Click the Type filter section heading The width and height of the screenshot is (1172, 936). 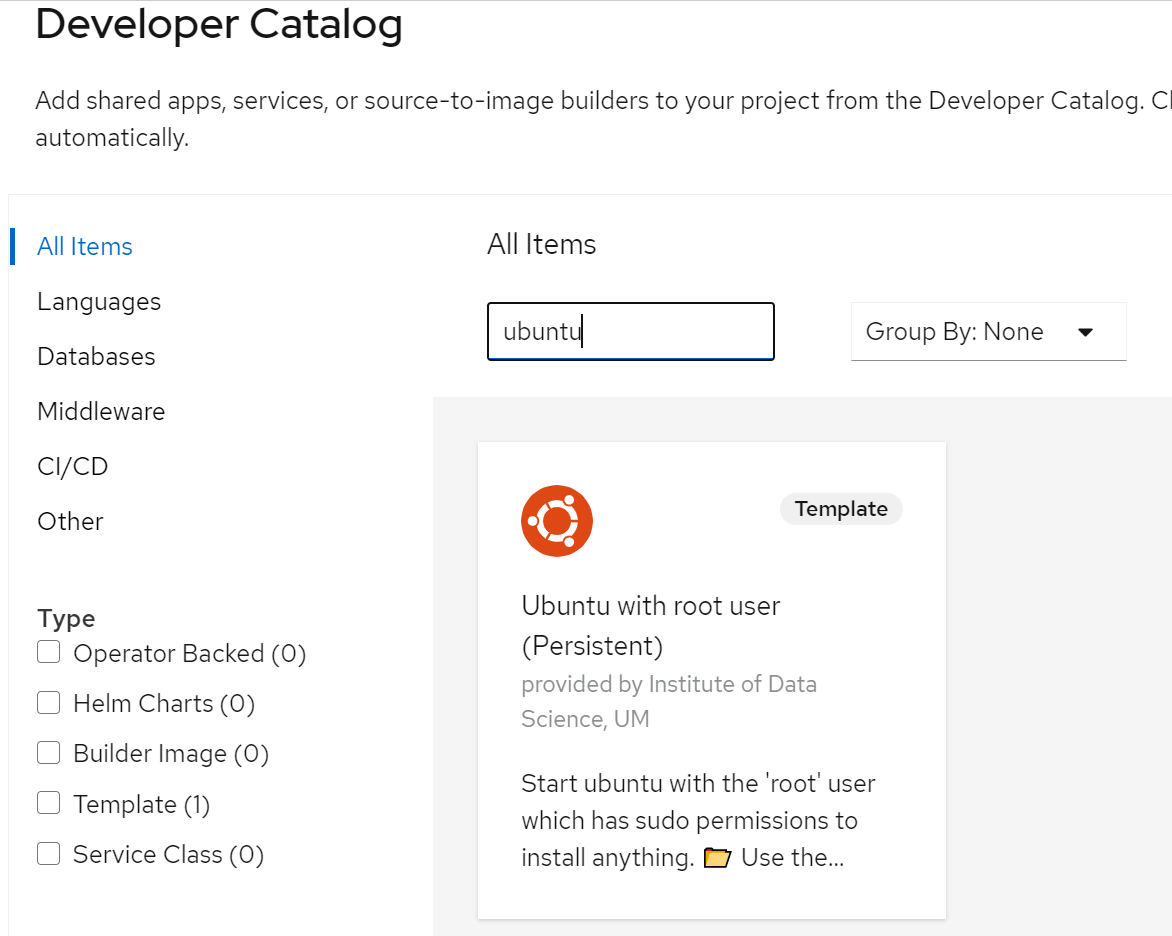pyautogui.click(x=67, y=618)
